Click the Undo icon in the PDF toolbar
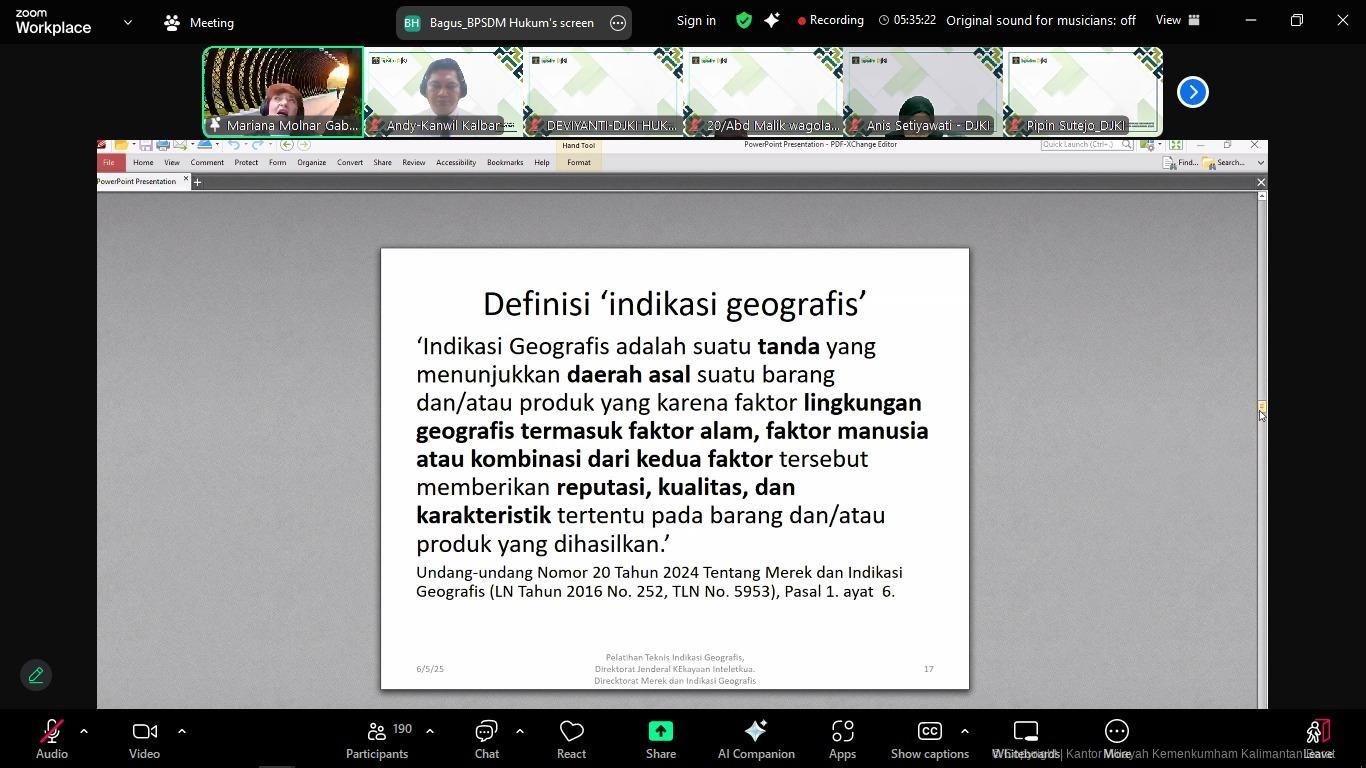This screenshot has width=1366, height=768. click(x=234, y=145)
